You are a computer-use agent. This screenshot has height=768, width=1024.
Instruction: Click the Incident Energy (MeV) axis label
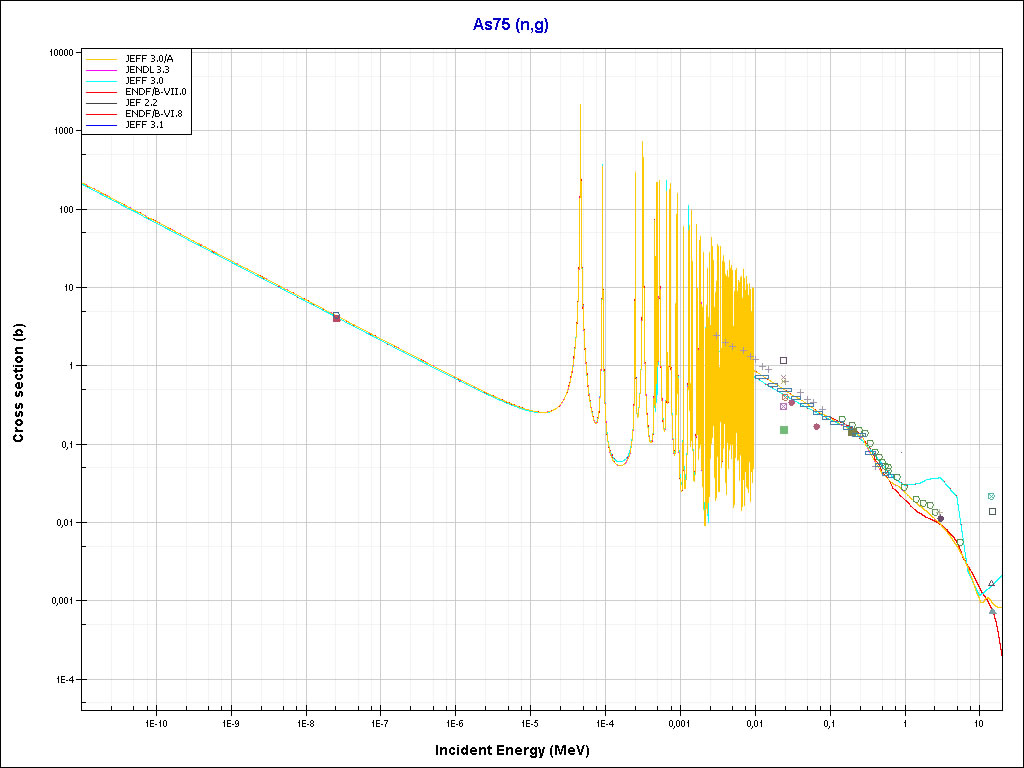pyautogui.click(x=519, y=750)
